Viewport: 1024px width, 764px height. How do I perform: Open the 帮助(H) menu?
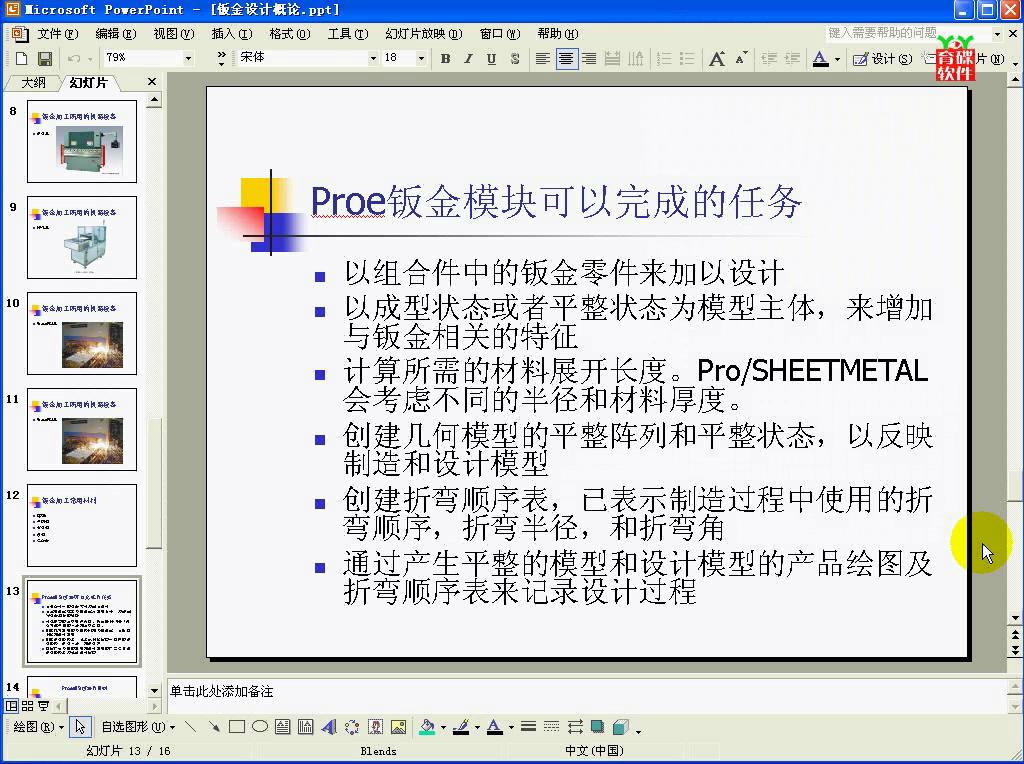point(558,33)
